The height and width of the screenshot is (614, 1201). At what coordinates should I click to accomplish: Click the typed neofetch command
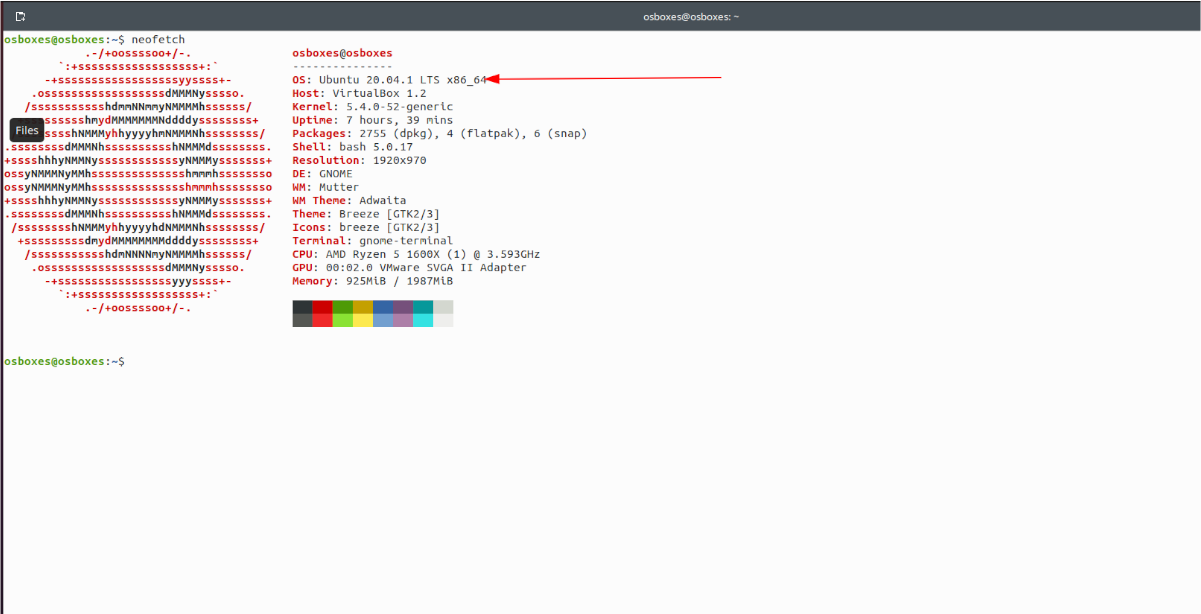pyautogui.click(x=158, y=39)
